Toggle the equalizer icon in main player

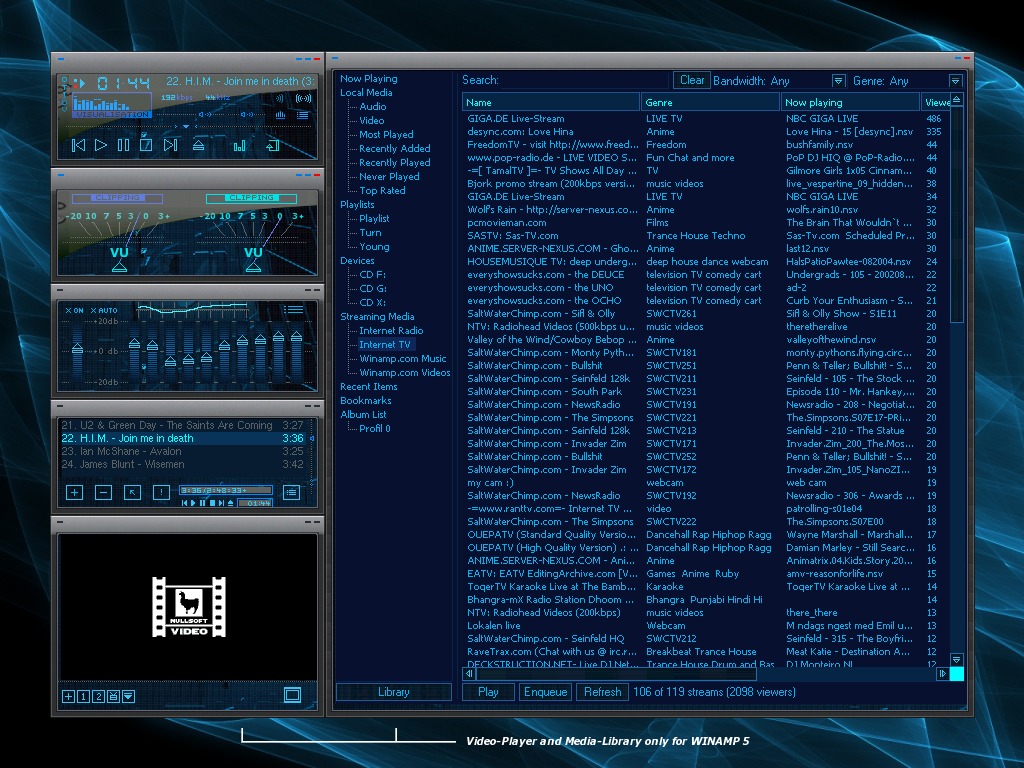[281, 115]
